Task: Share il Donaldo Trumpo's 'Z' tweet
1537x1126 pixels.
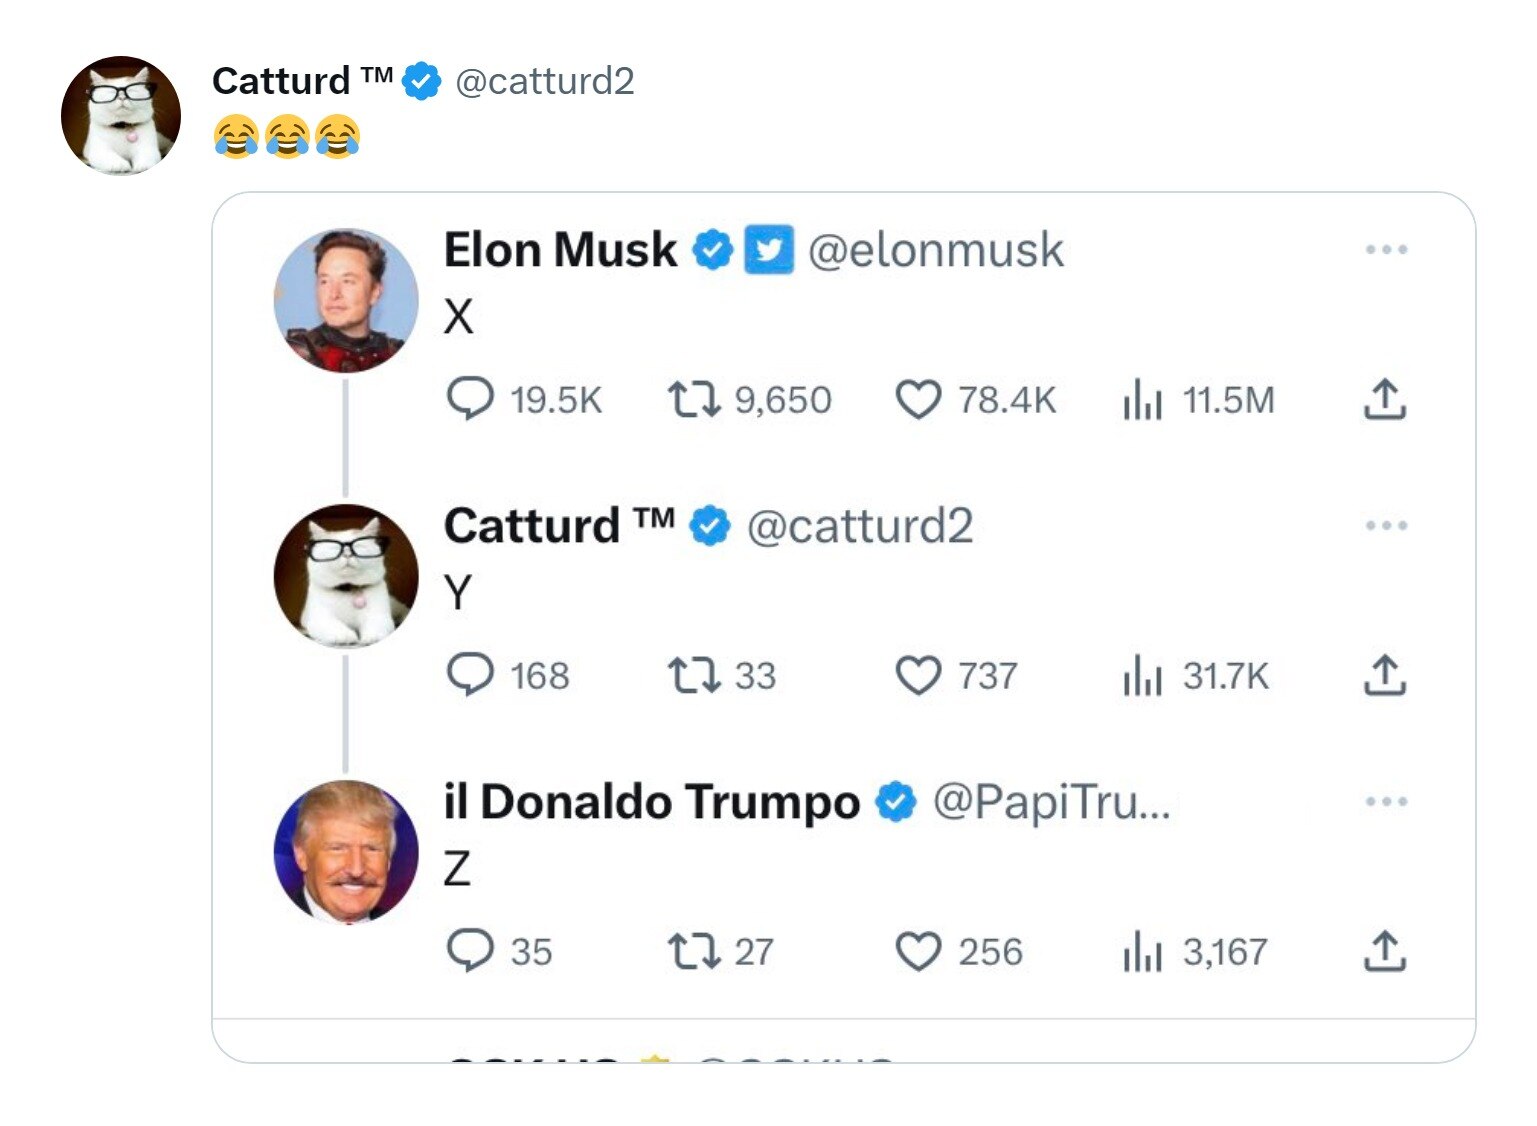Action: (x=1388, y=951)
